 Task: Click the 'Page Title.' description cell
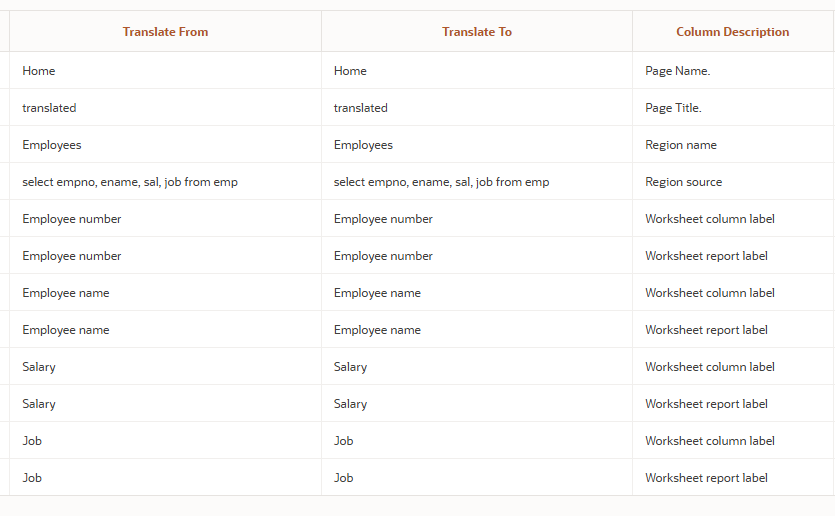pyautogui.click(x=673, y=108)
